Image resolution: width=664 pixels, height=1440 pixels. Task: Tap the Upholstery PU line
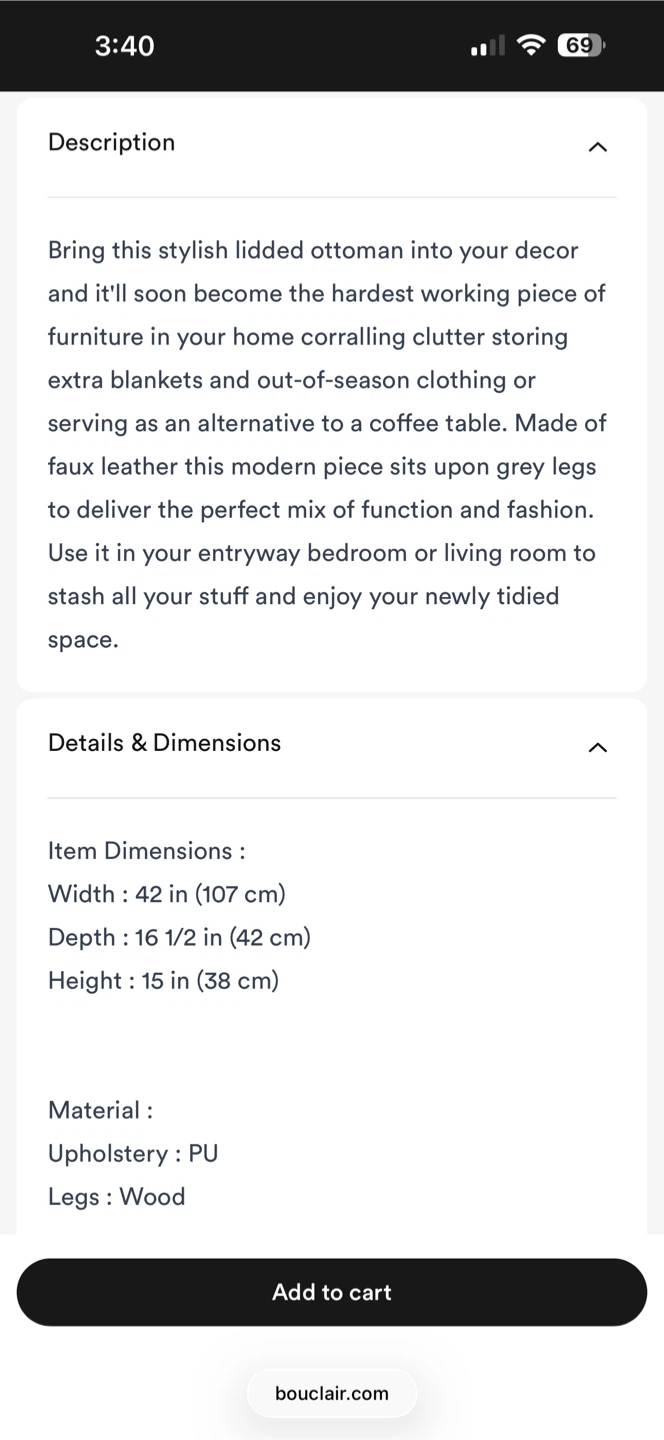pos(133,1153)
